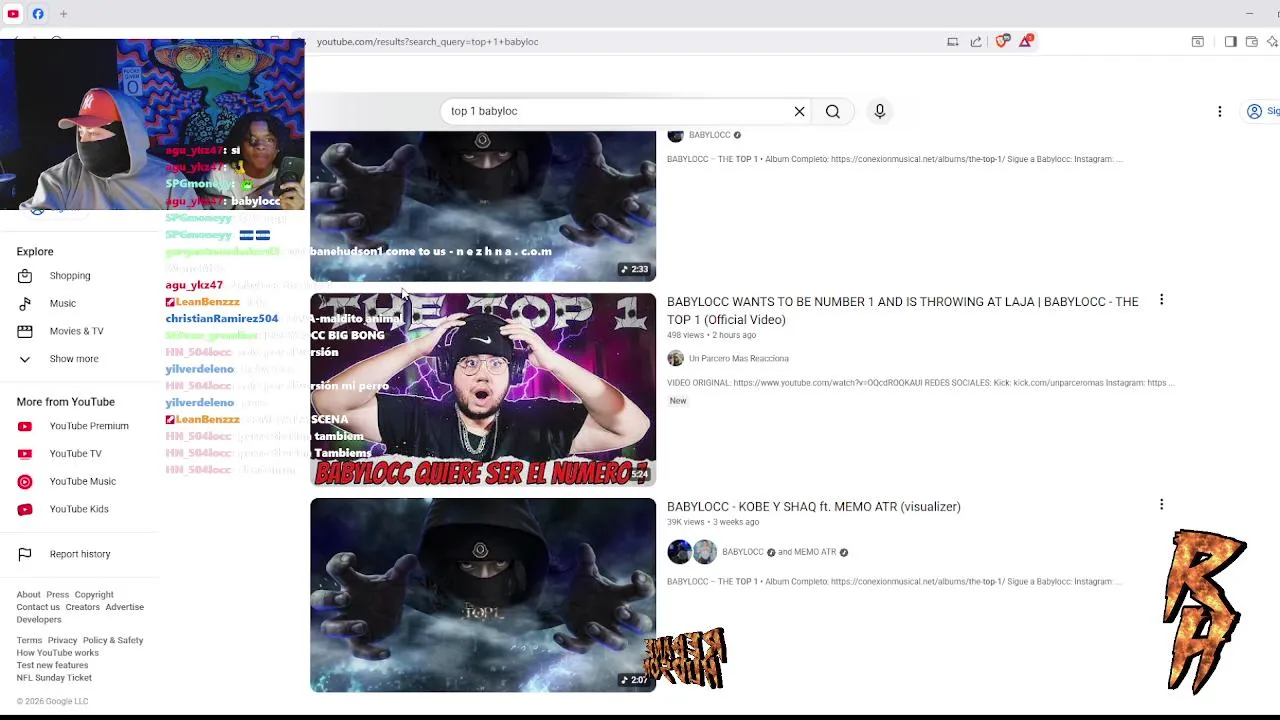This screenshot has height=720, width=1280.
Task: Click the Music note icon
Action: (25, 303)
